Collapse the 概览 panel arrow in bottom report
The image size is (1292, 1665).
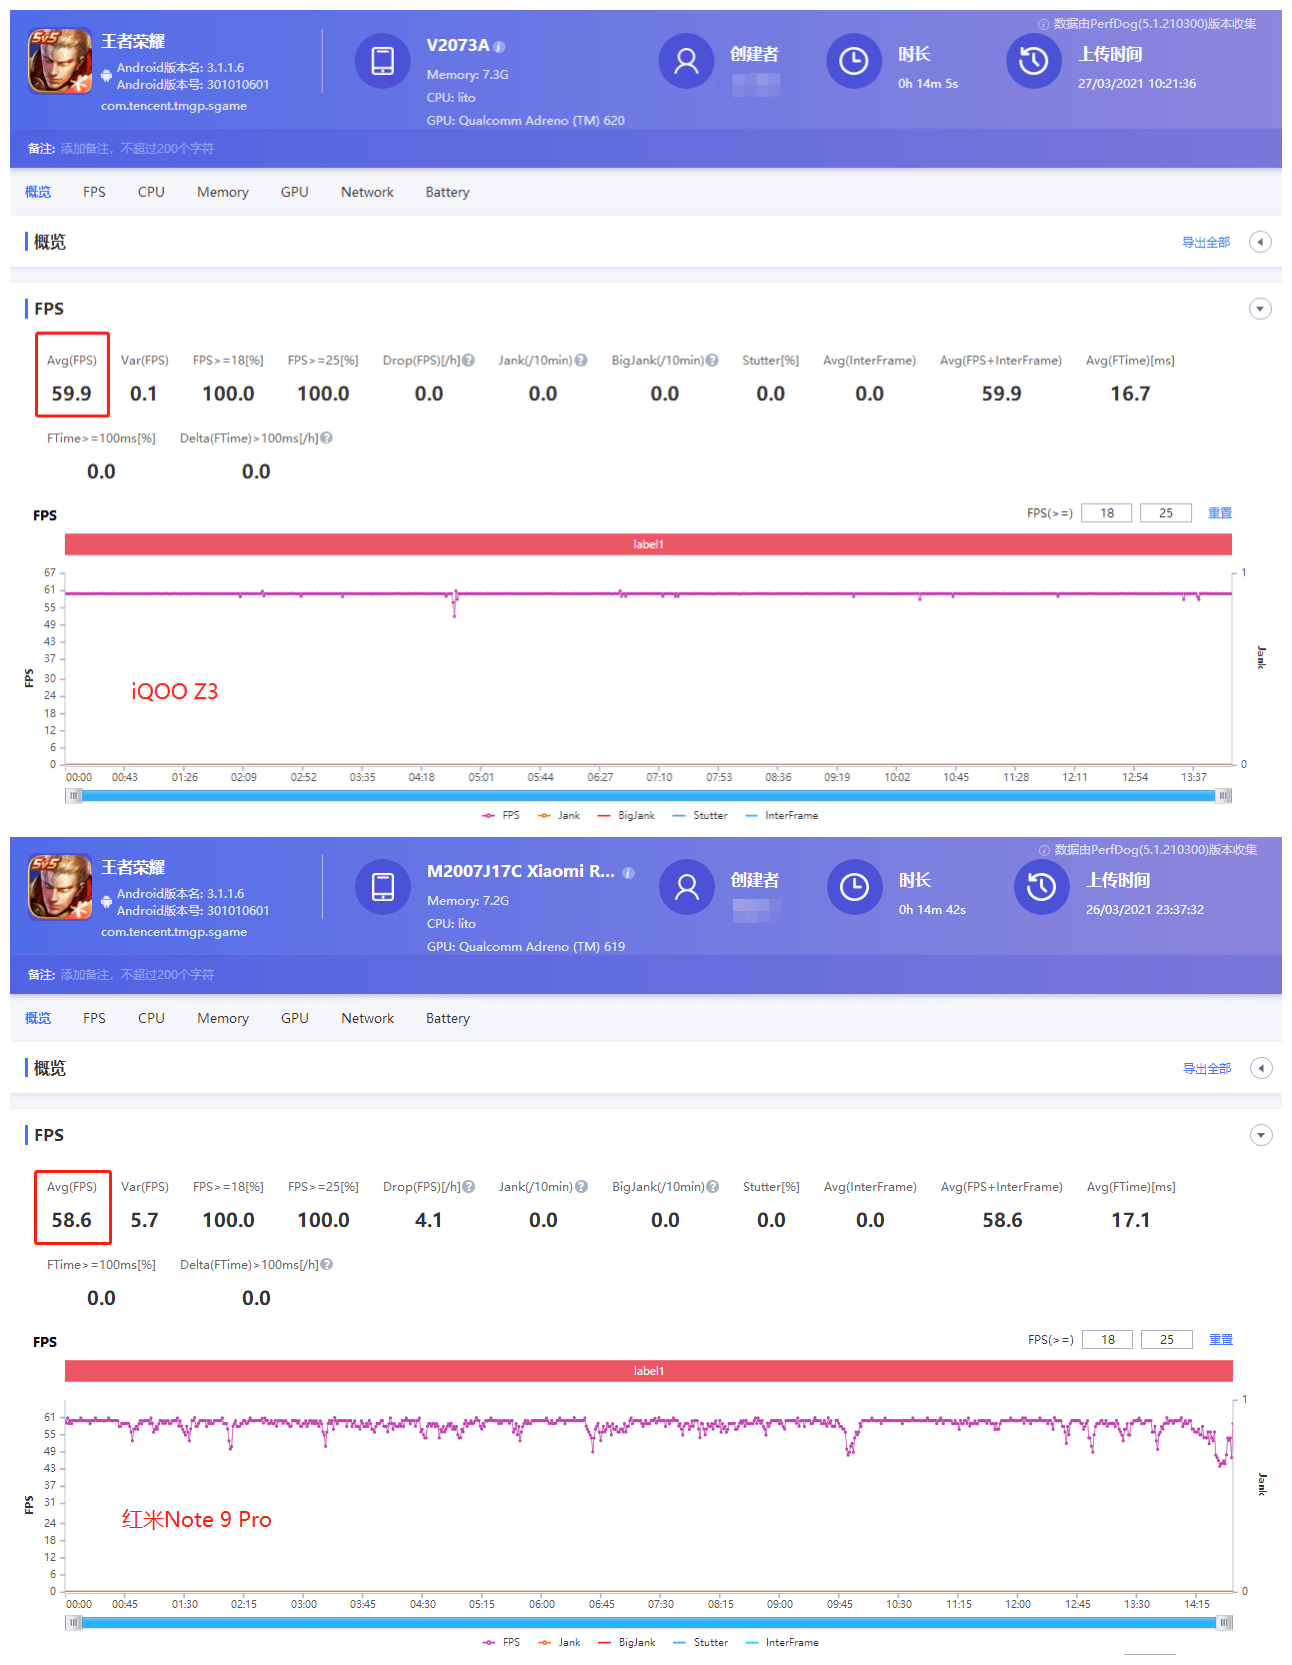pyautogui.click(x=1261, y=1068)
